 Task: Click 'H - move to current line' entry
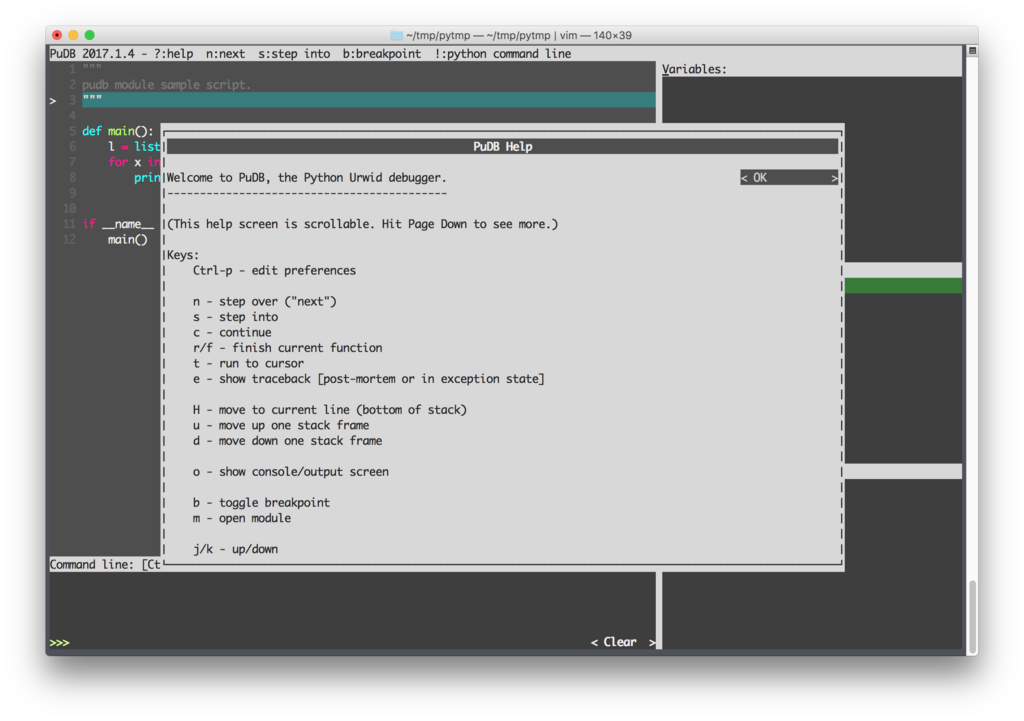pyautogui.click(x=330, y=409)
